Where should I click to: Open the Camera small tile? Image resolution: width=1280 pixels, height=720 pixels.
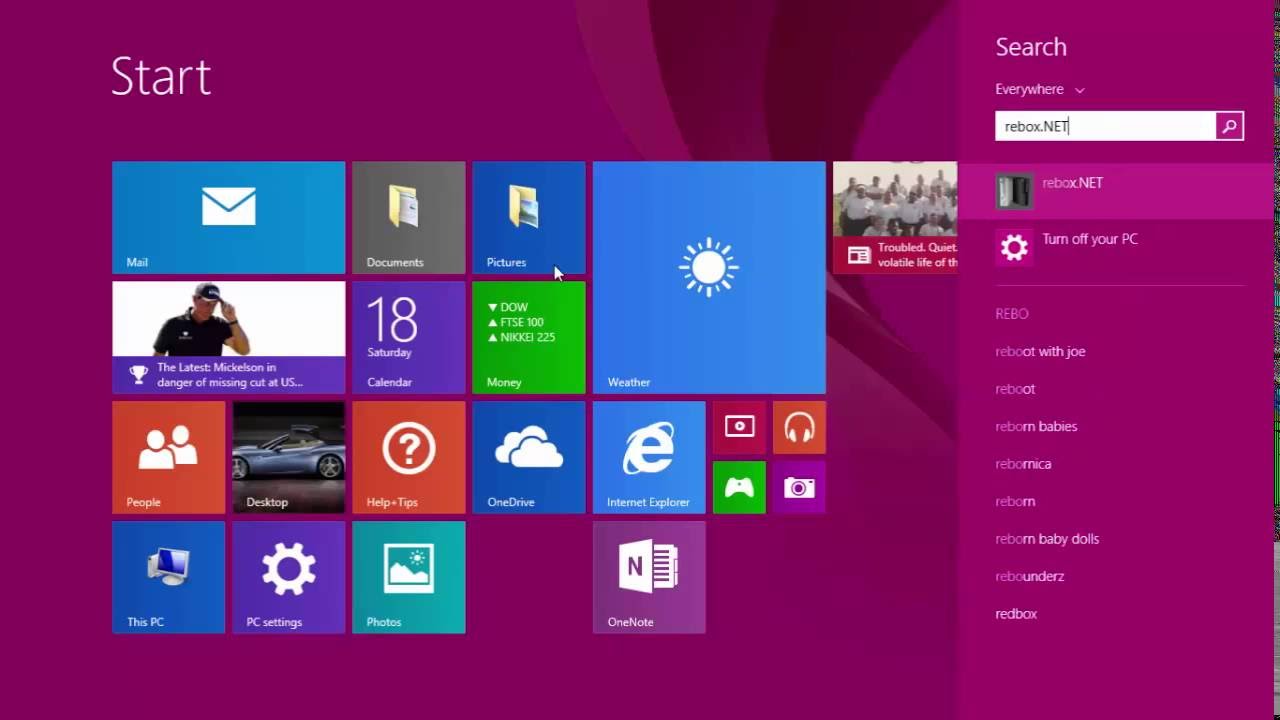(799, 487)
